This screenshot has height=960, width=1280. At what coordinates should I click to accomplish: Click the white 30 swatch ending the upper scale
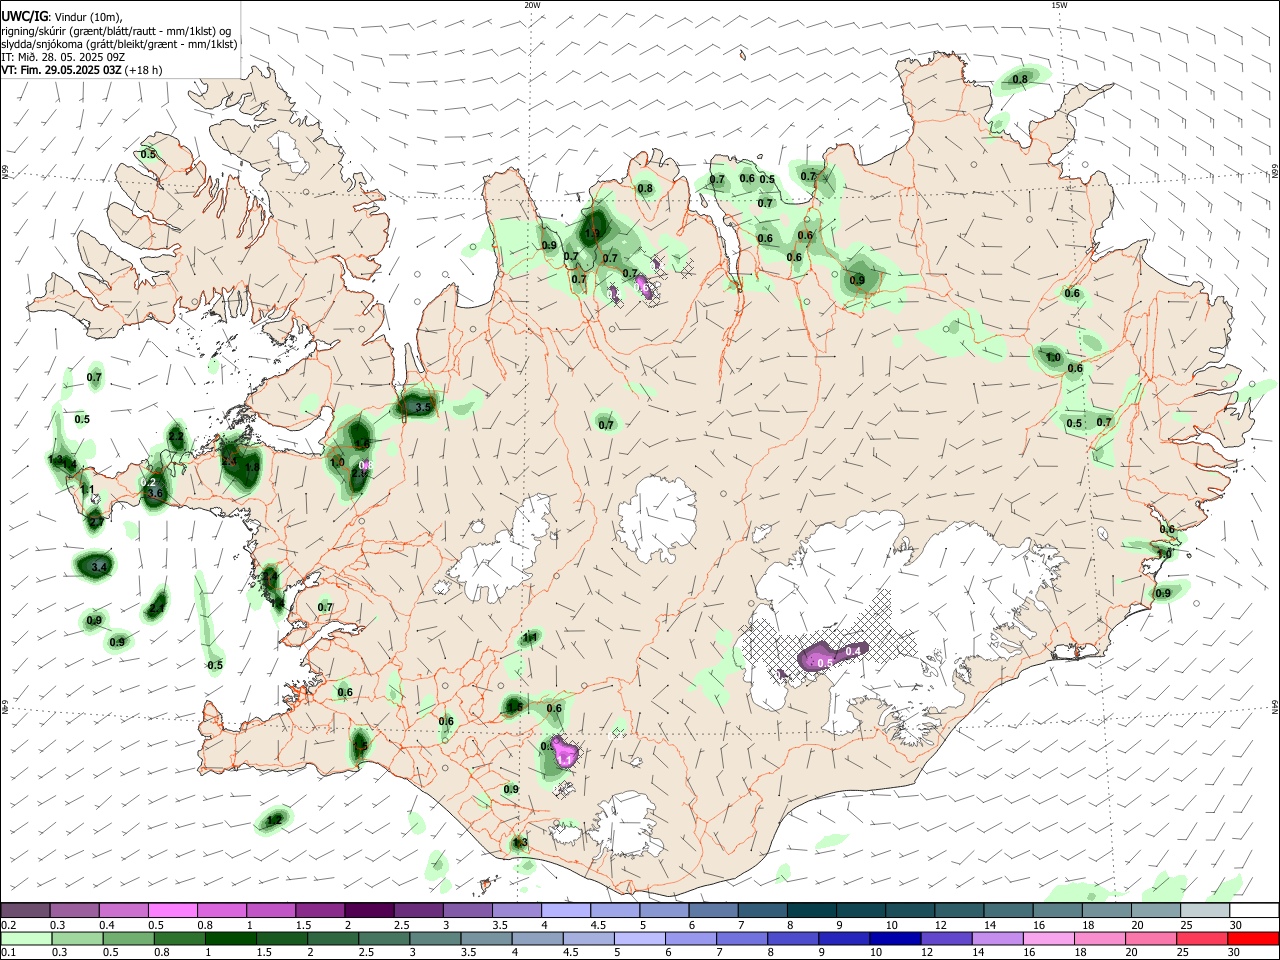tap(1254, 910)
